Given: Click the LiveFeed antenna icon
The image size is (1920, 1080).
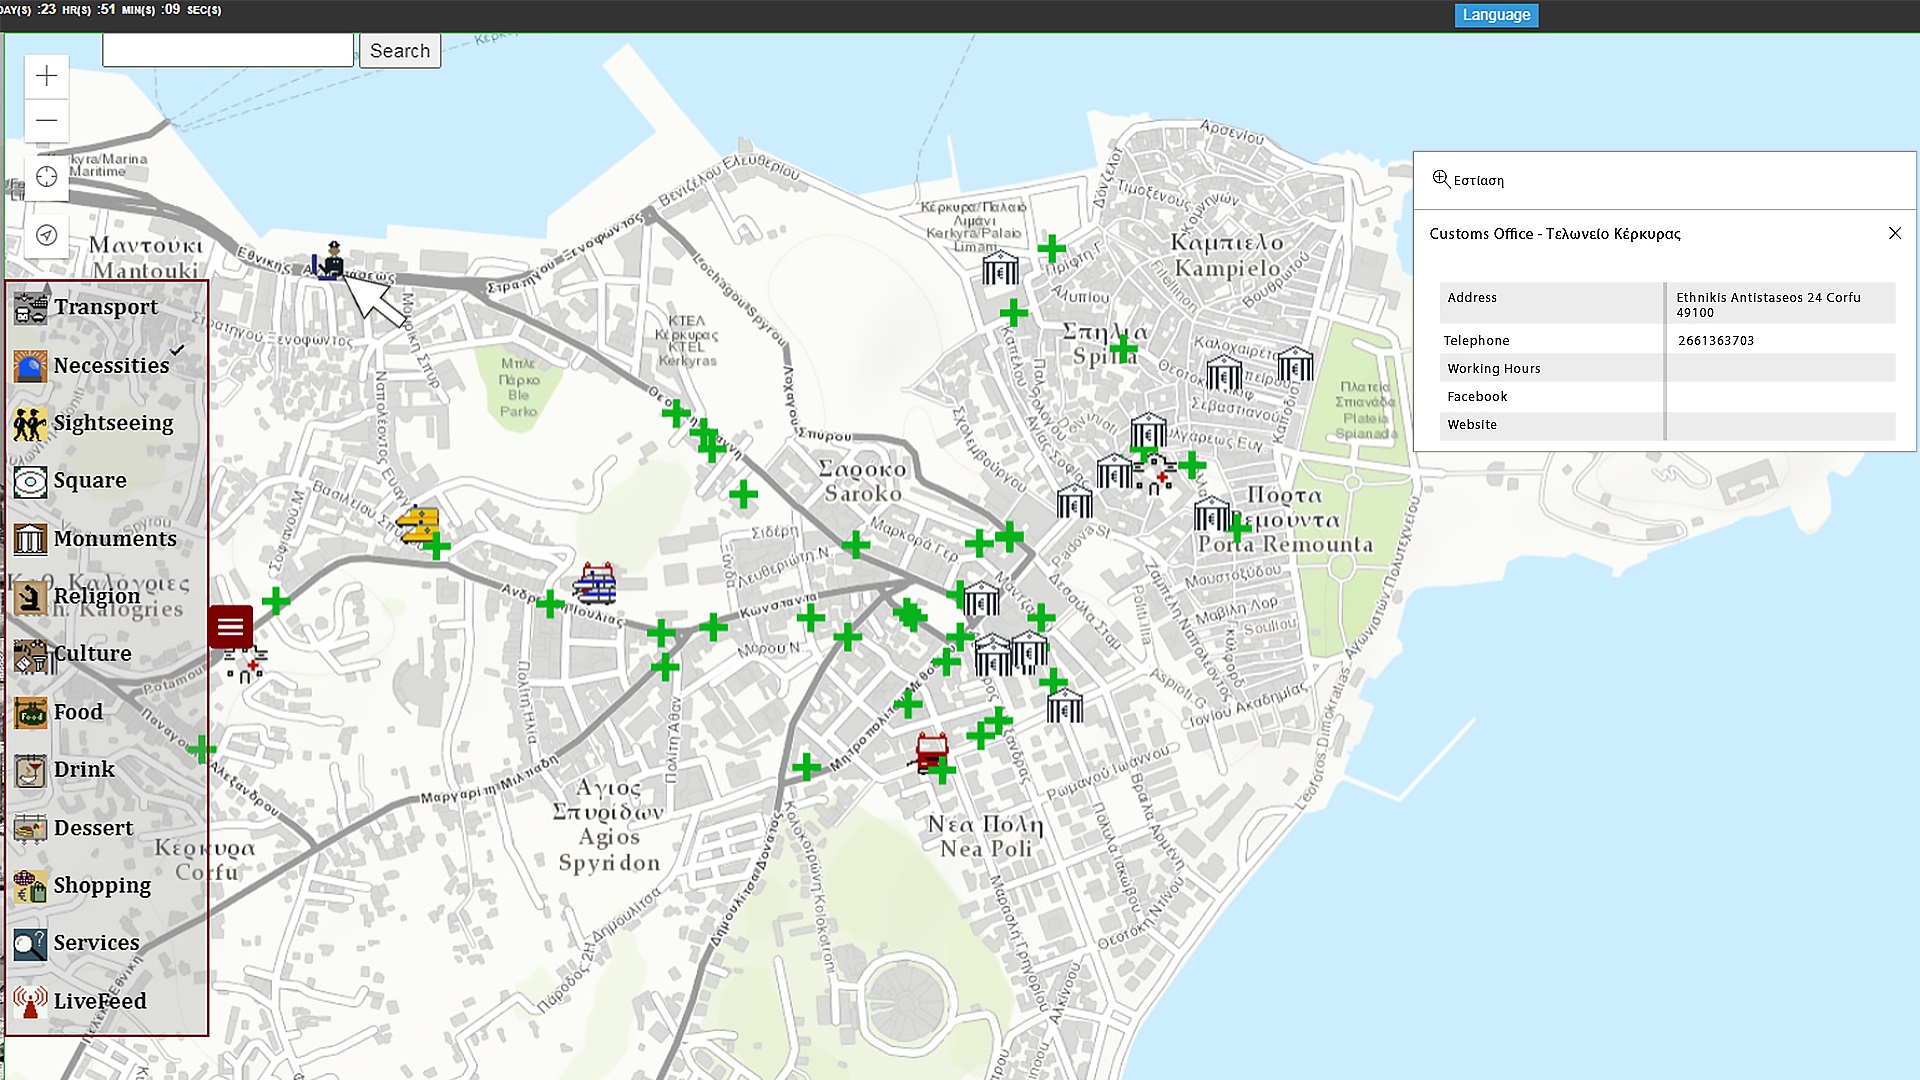Looking at the screenshot, I should click(x=31, y=1002).
